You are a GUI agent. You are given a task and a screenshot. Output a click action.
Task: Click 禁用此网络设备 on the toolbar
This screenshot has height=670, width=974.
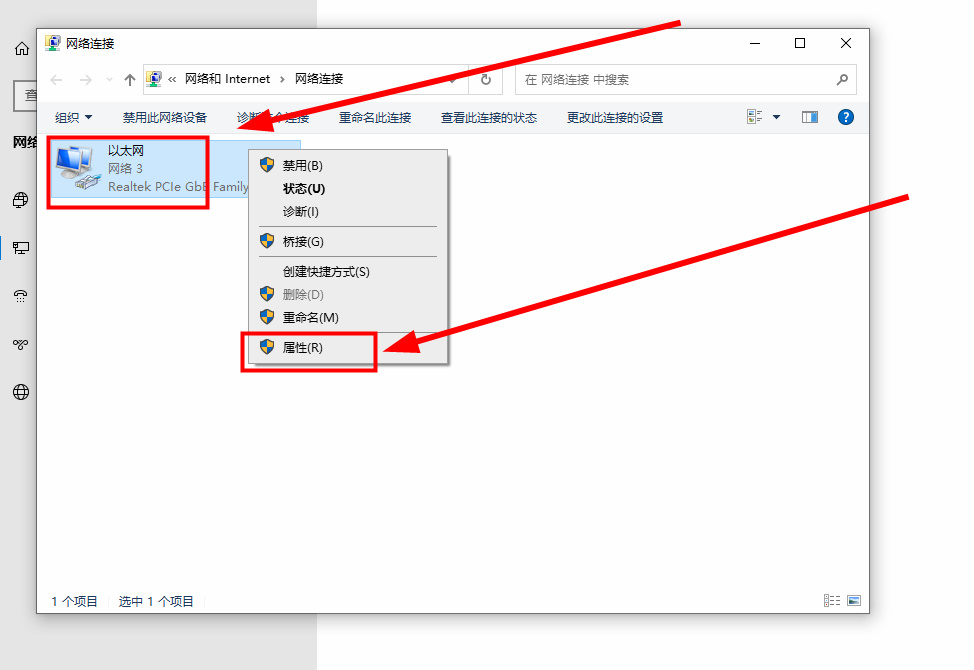164,117
